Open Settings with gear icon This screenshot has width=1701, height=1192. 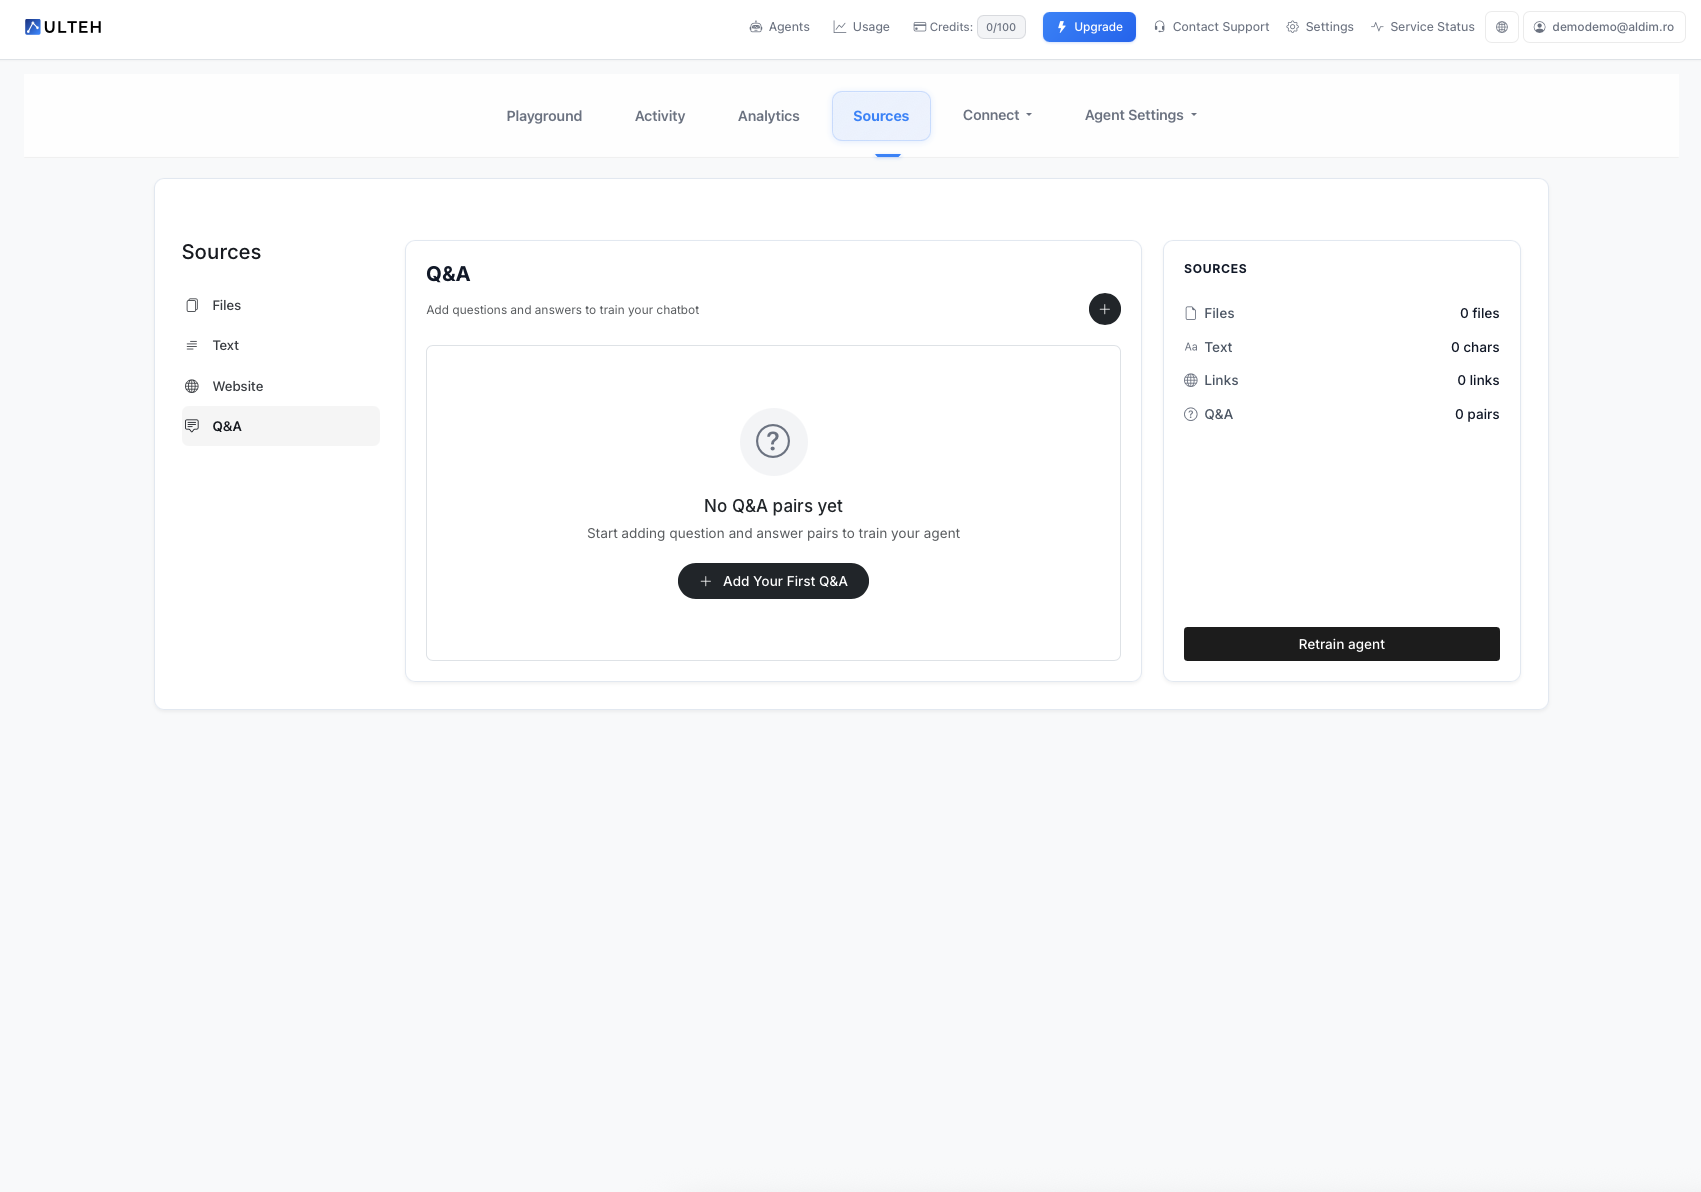point(1320,27)
